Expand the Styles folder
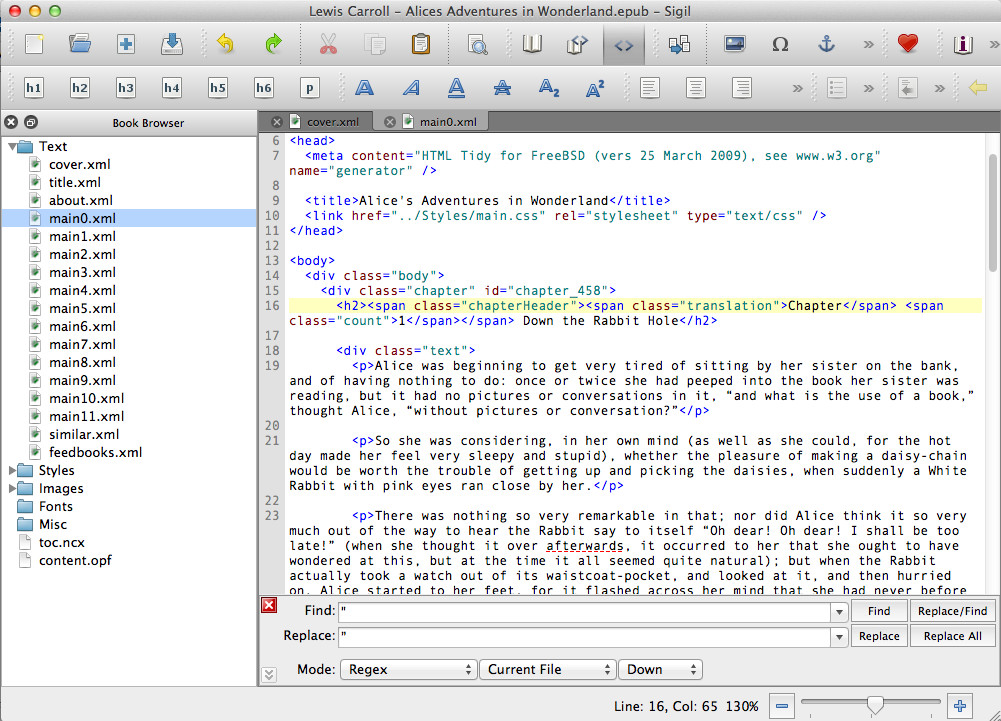Viewport: 1001px width, 721px height. tap(12, 471)
